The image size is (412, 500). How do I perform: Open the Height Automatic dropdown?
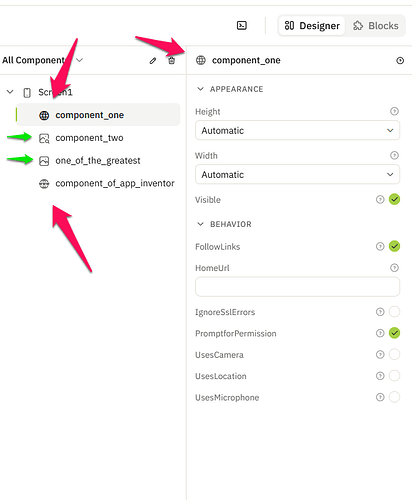click(x=297, y=130)
